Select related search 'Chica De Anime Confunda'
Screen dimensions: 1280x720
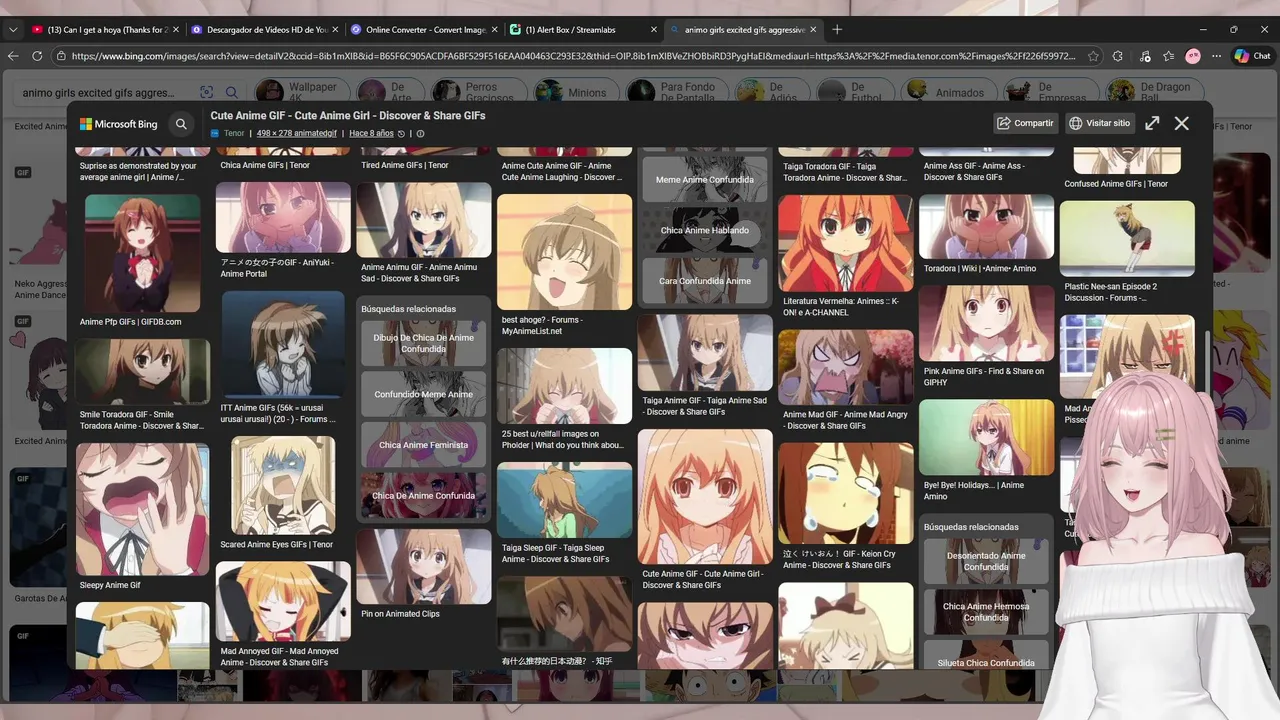point(424,495)
